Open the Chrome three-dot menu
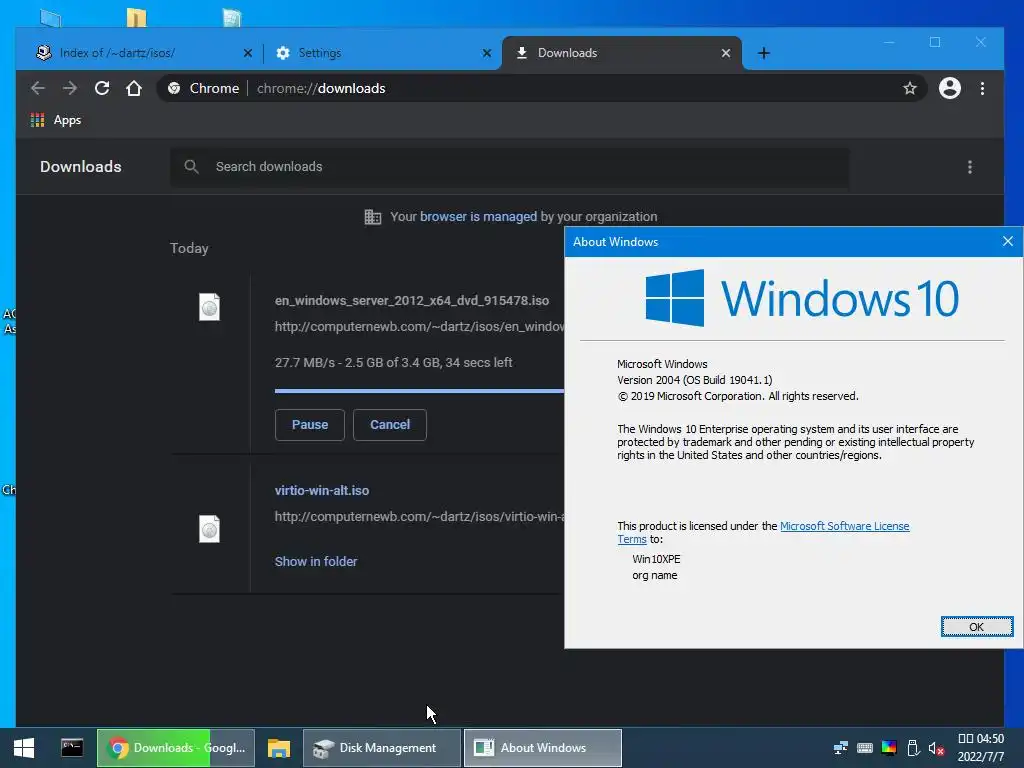Viewport: 1024px width, 768px height. (x=982, y=88)
